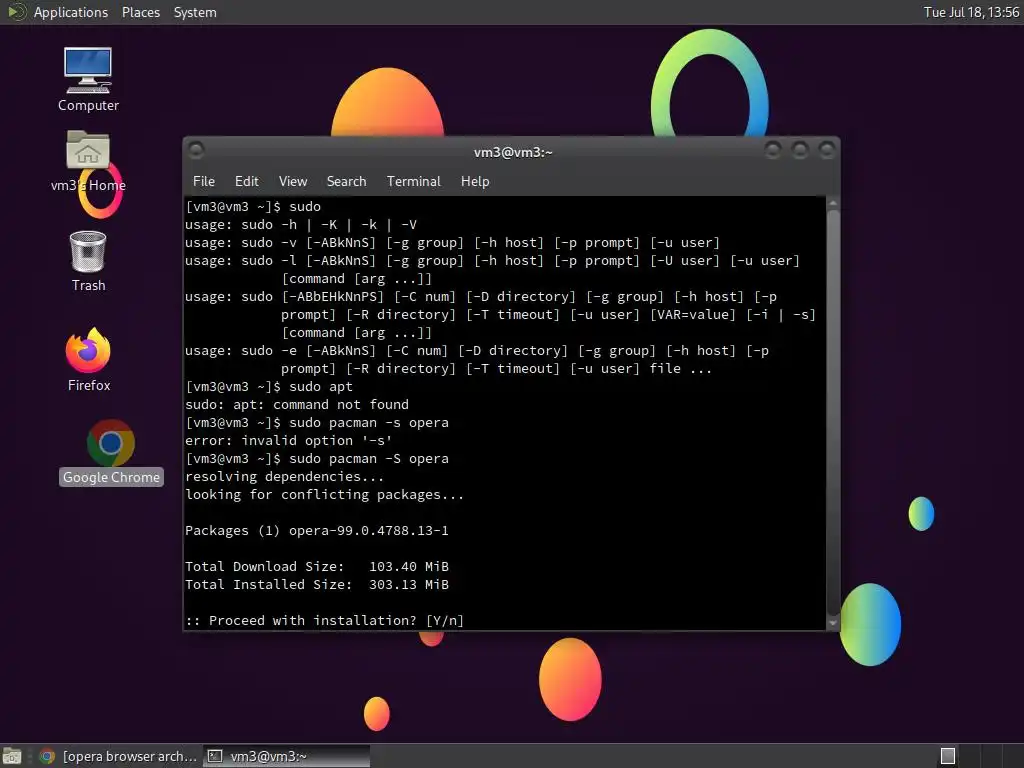This screenshot has width=1024, height=768.
Task: Click the terminal window menu button at title bar left
Action: [196, 151]
